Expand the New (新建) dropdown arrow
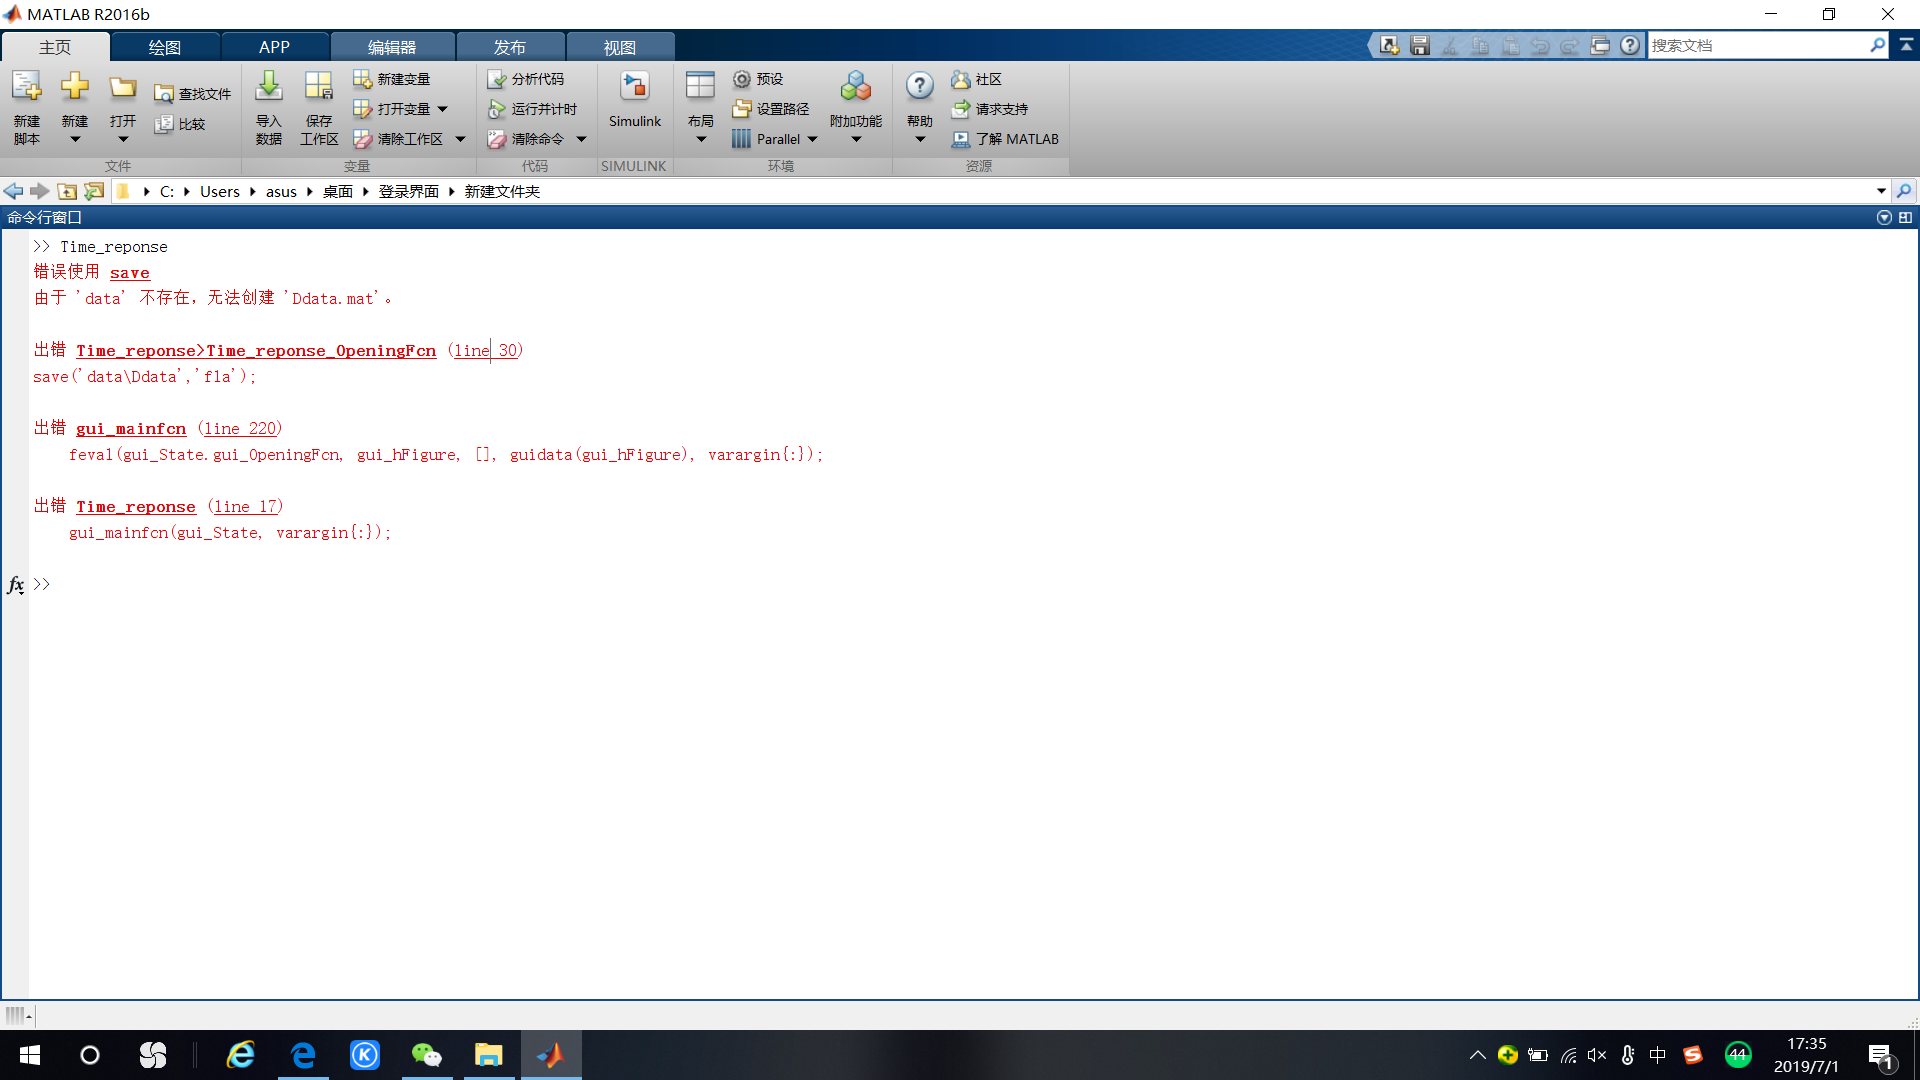 75,140
